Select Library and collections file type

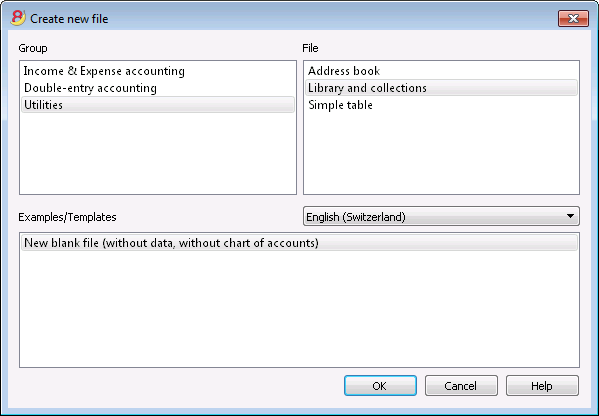pos(441,88)
